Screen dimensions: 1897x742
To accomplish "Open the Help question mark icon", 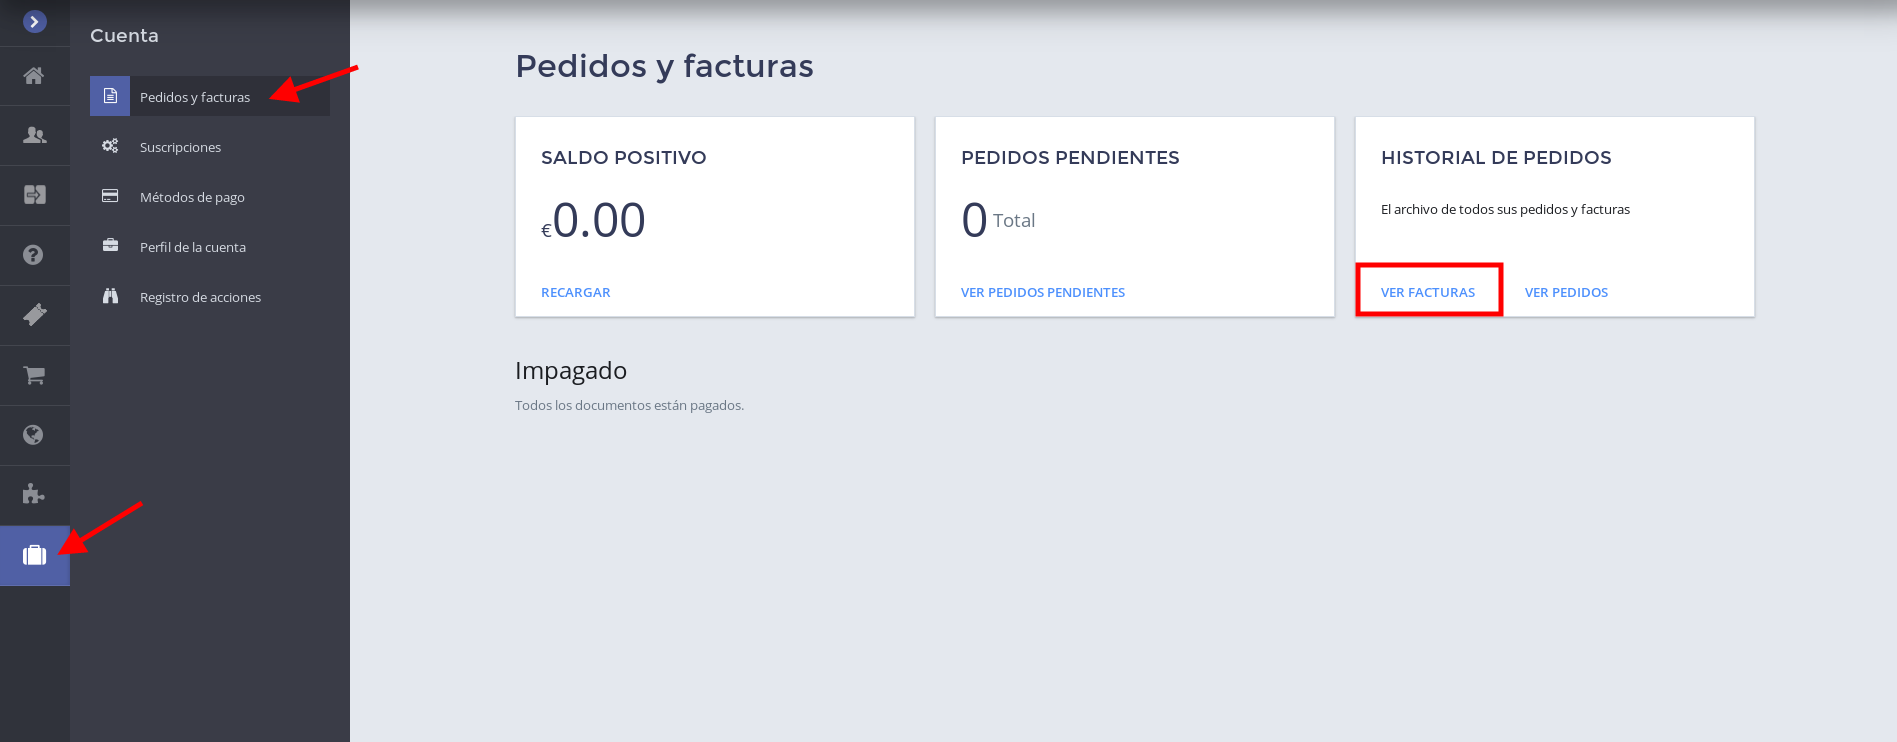I will (x=34, y=255).
